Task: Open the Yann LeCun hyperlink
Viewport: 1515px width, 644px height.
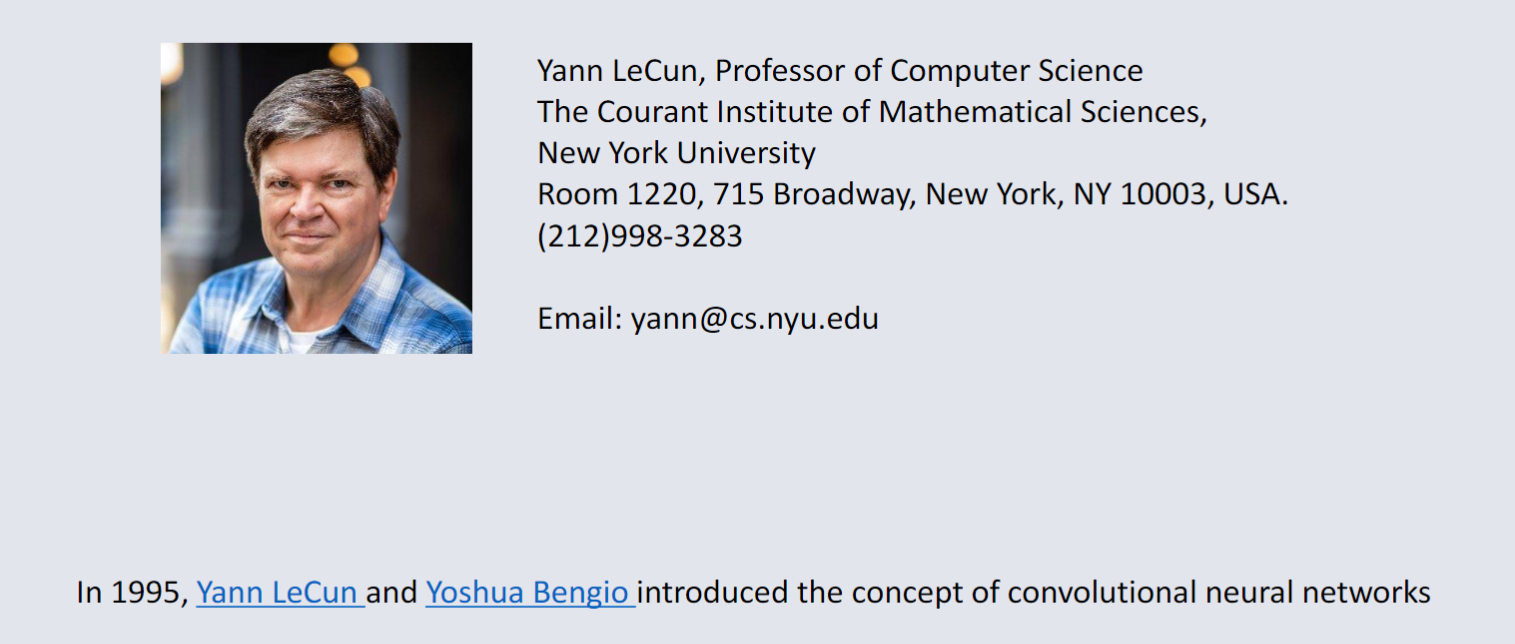Action: pyautogui.click(x=278, y=593)
